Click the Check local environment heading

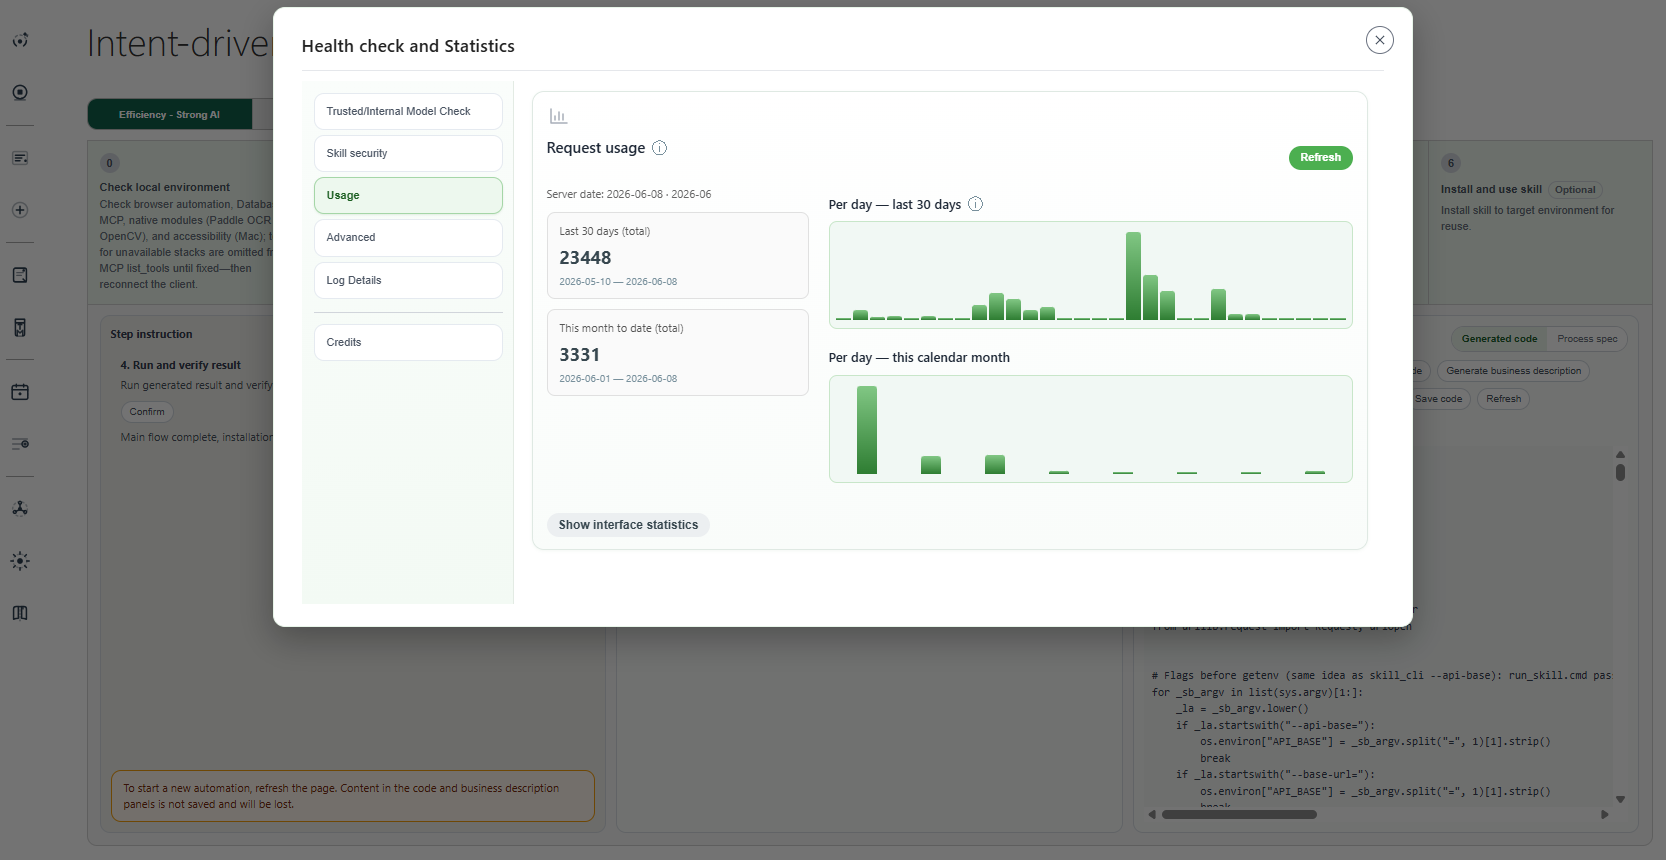tap(164, 187)
